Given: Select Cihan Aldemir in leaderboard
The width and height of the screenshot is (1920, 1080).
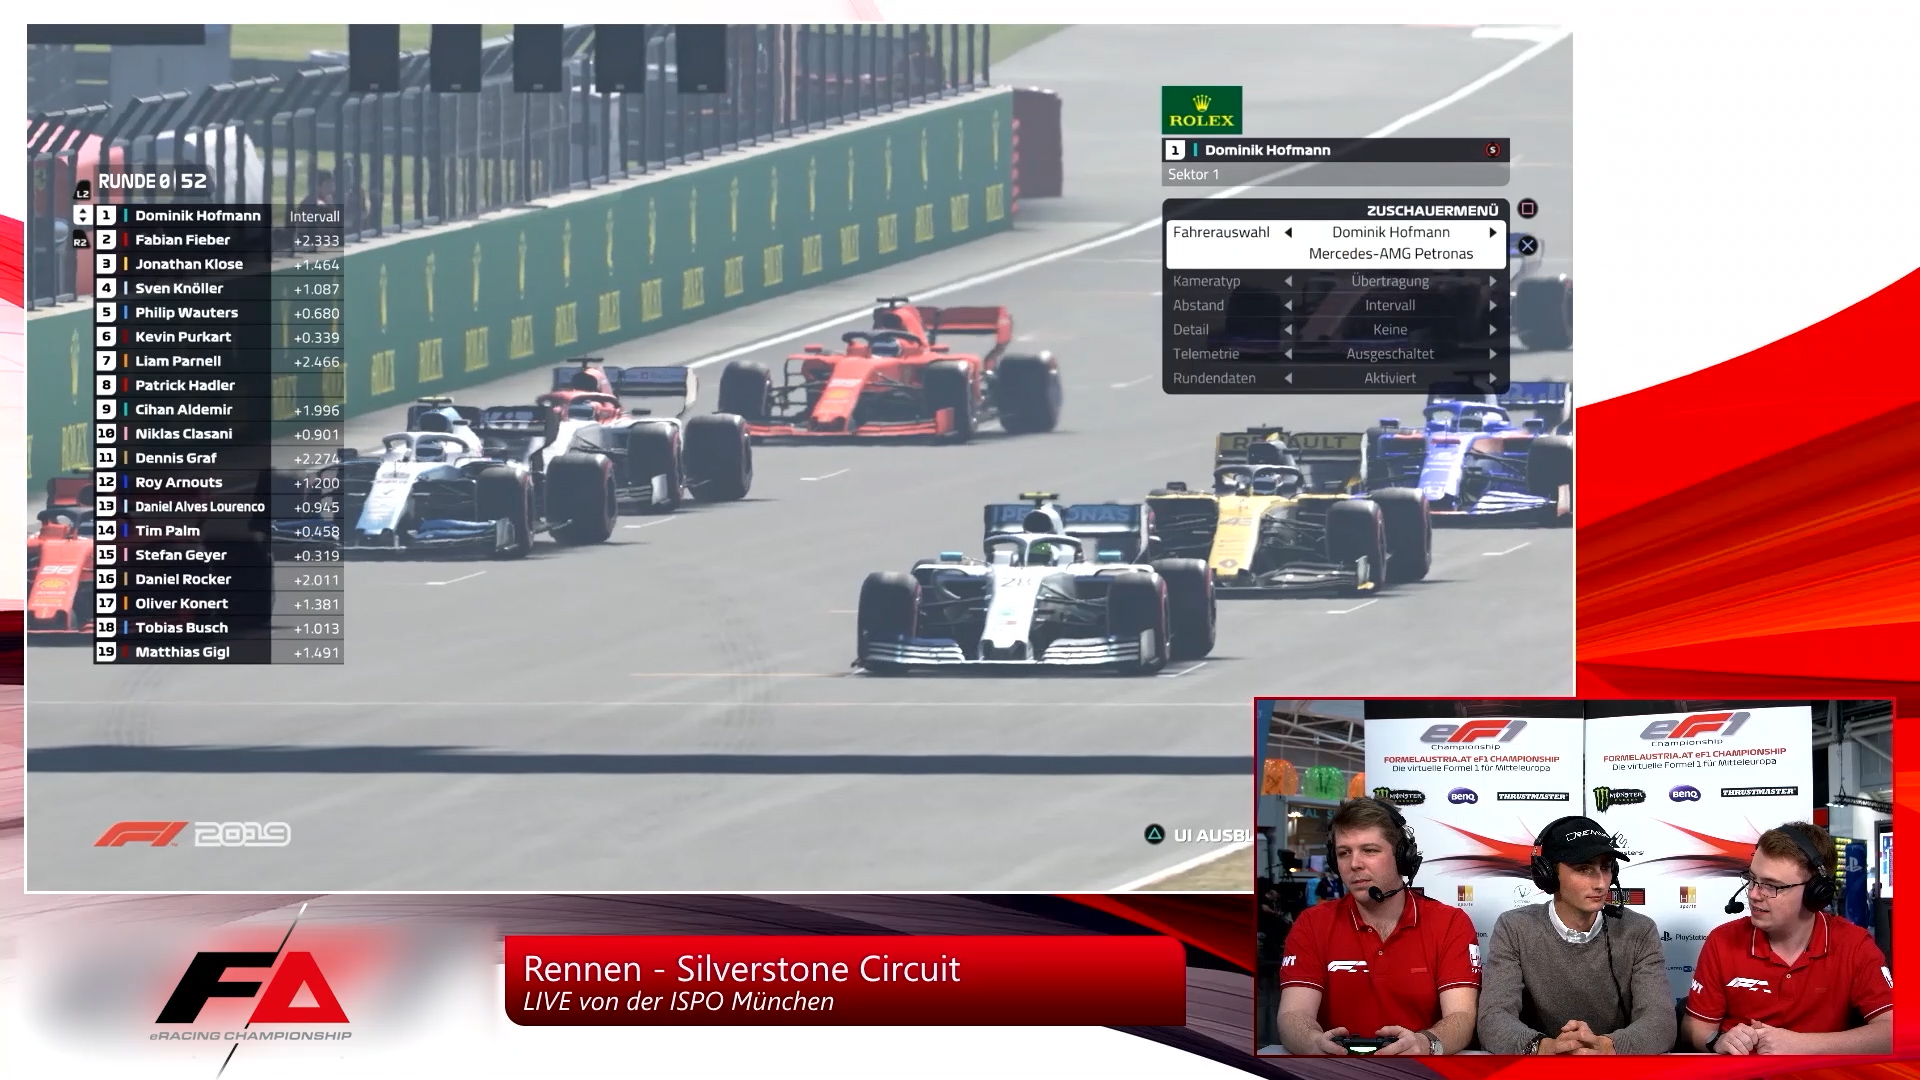Looking at the screenshot, I should click(x=219, y=409).
